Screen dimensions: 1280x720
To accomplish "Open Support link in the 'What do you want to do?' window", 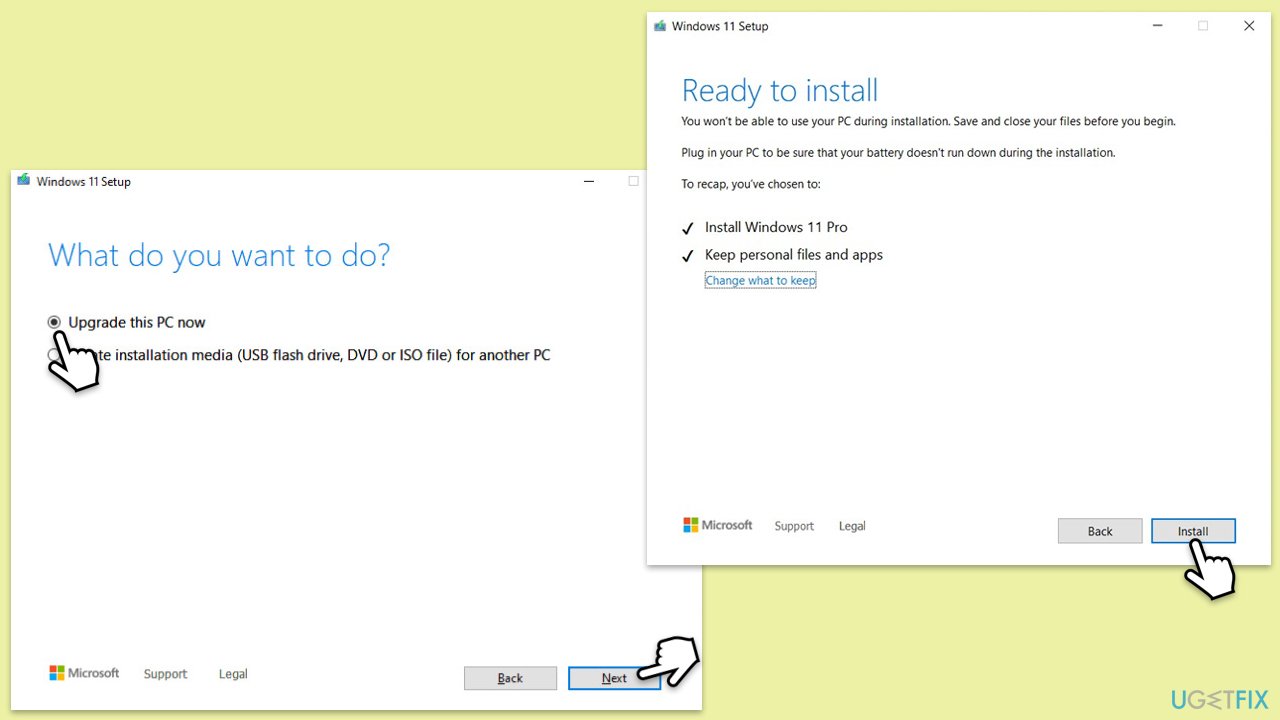I will pos(165,674).
